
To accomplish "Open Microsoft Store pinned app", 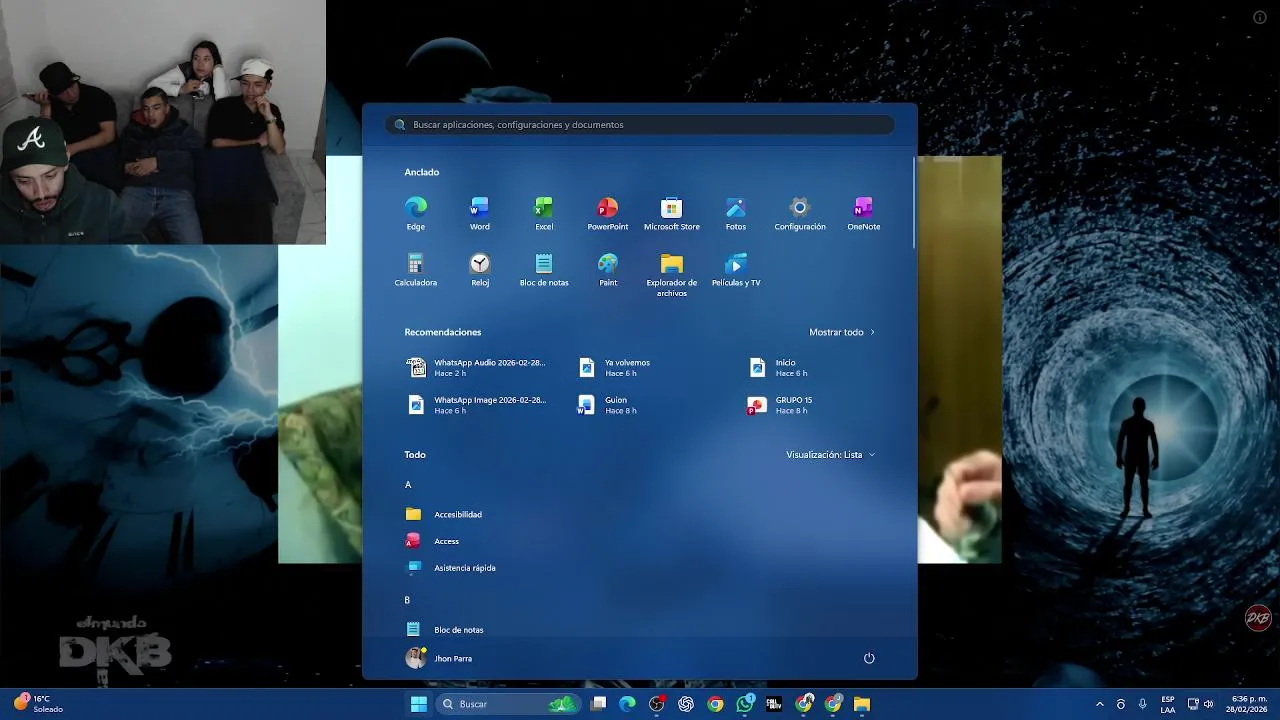I will tap(672, 213).
